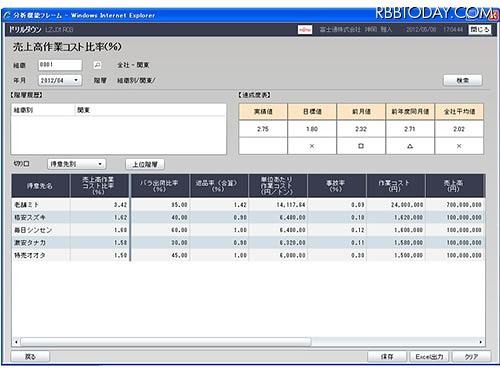The image size is (500, 380).
Task: Click the 2.71 value under 前年度同月値
Action: tap(410, 129)
